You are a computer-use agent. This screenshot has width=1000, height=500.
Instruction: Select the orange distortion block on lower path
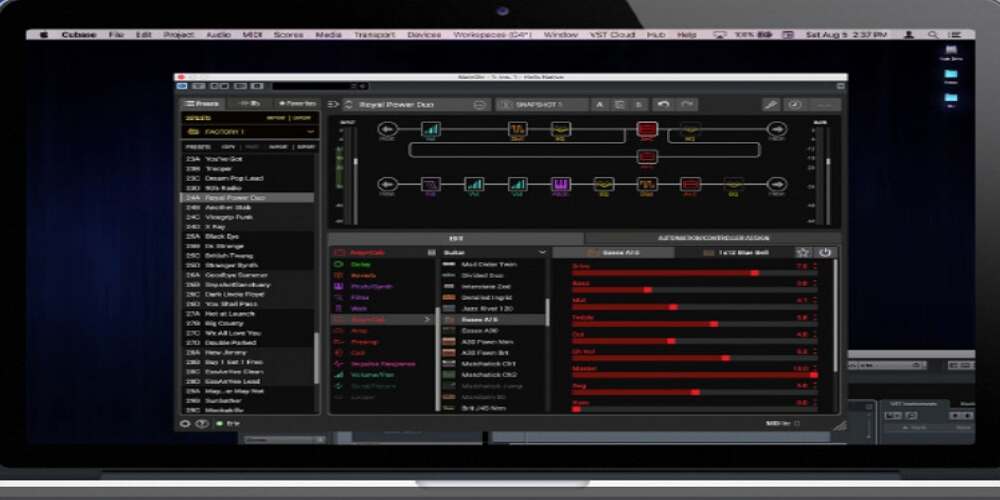click(647, 184)
